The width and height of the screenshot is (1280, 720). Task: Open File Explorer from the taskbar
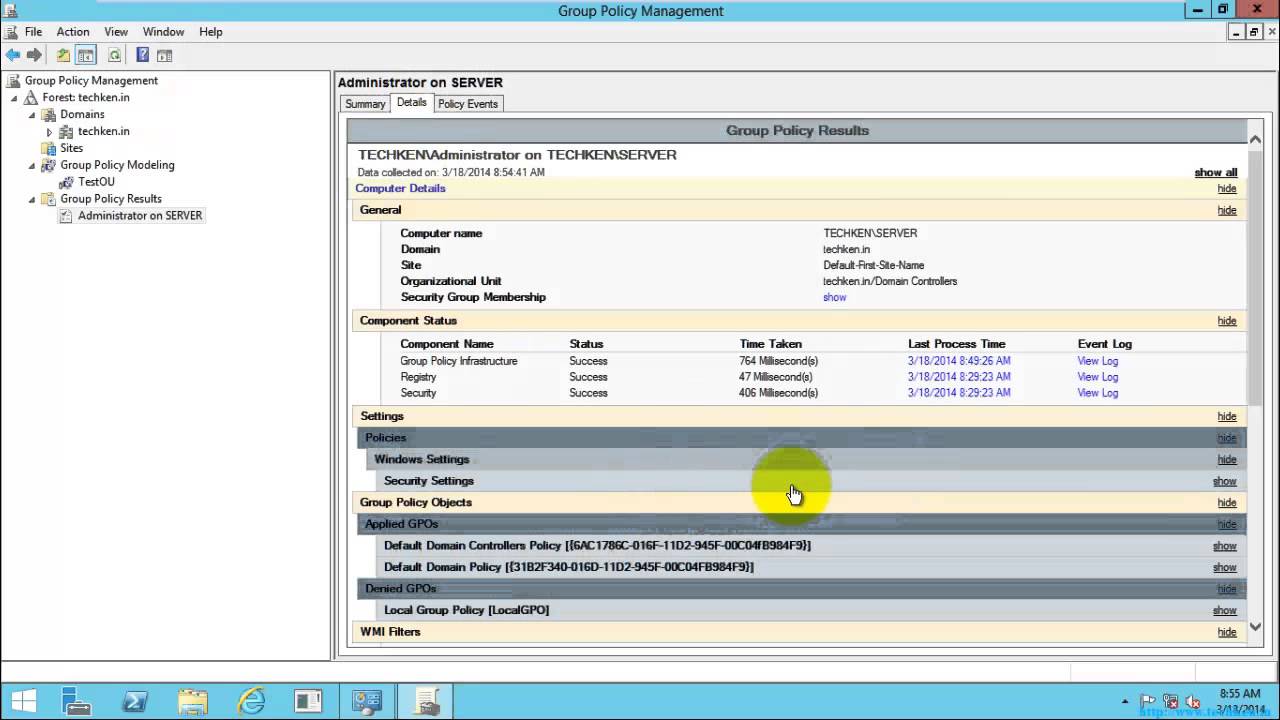tap(193, 702)
